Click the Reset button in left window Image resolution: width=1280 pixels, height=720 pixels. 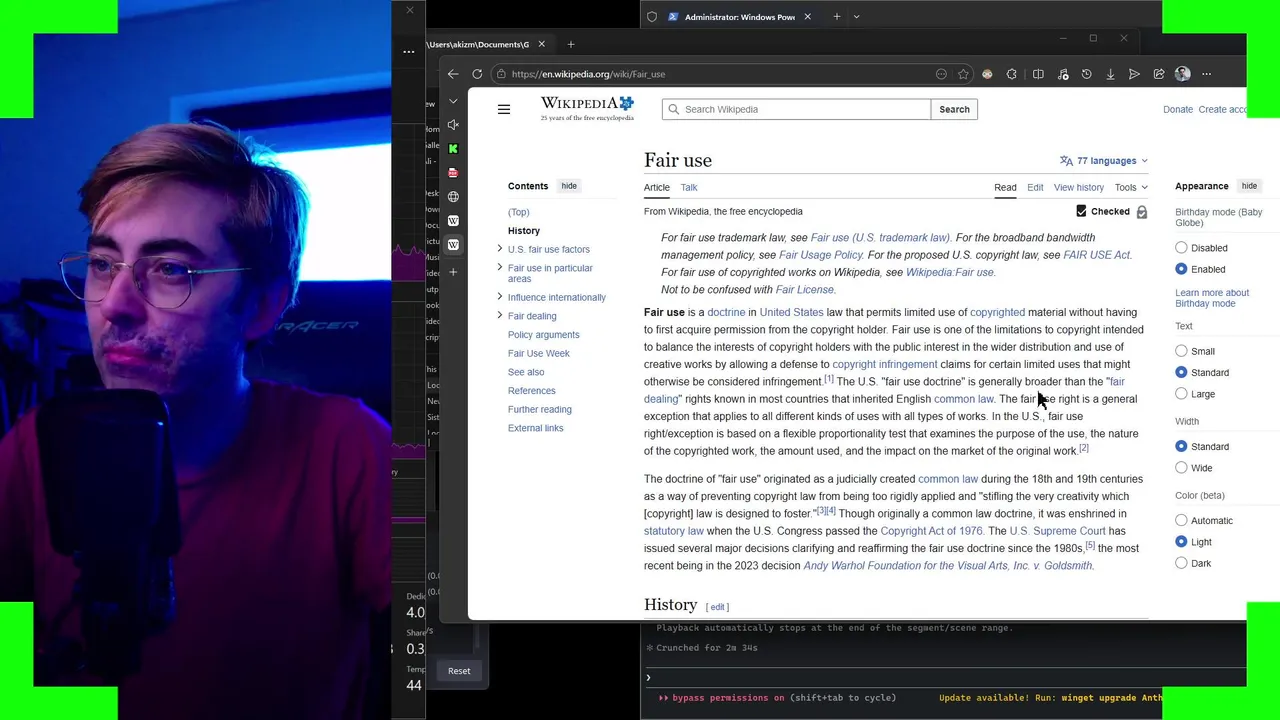pos(459,671)
